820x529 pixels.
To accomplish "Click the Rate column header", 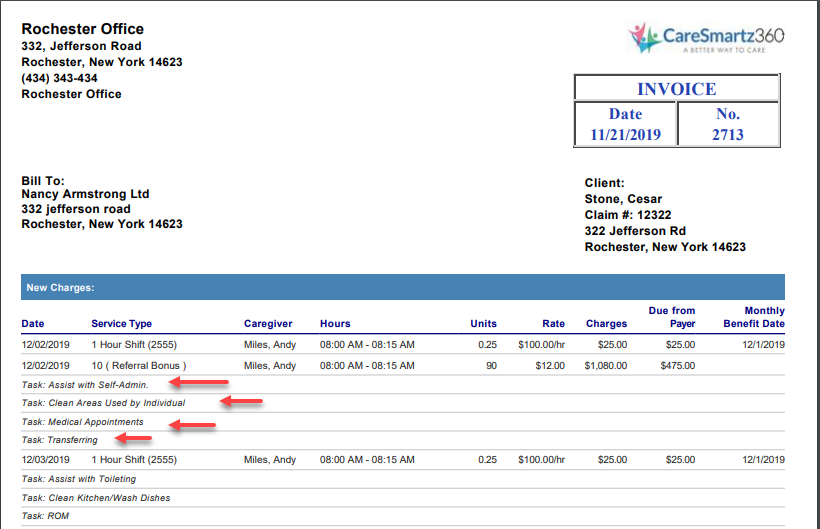I will (554, 324).
